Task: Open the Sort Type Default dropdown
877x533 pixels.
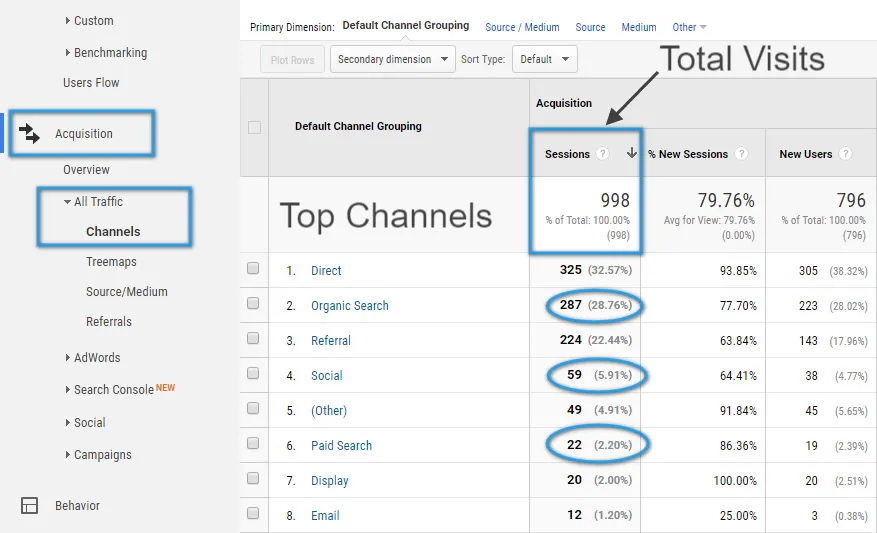Action: point(545,59)
